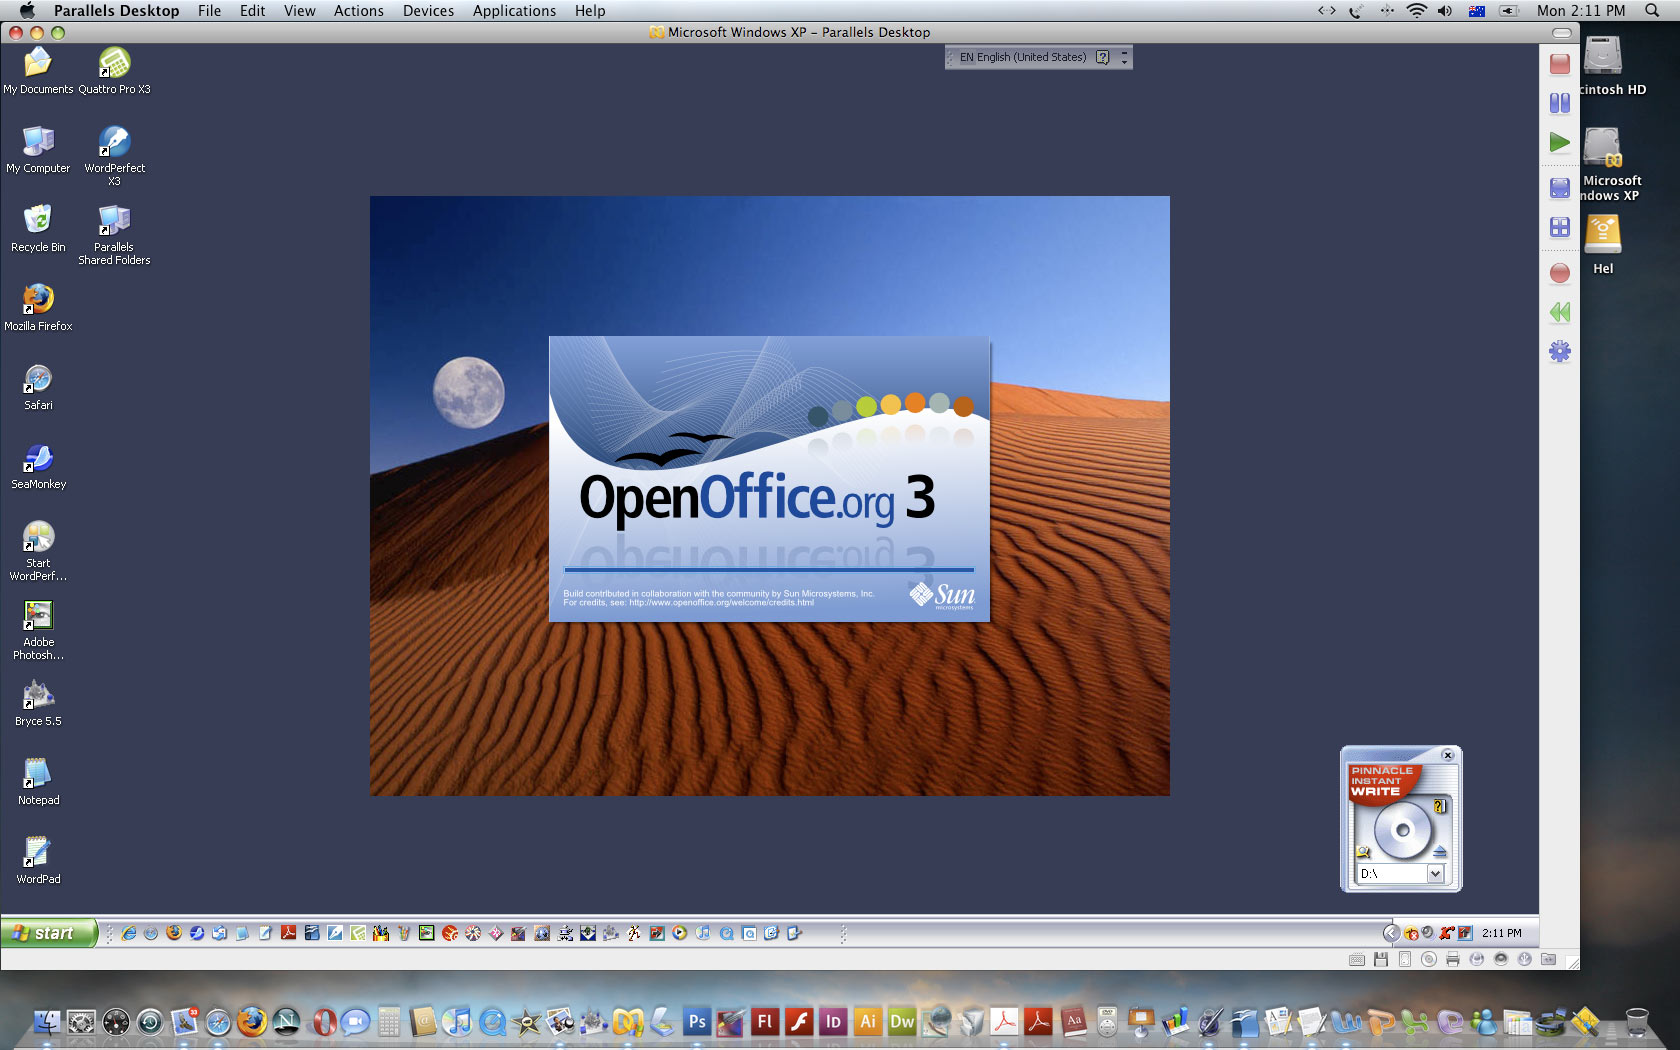This screenshot has width=1680, height=1050.
Task: Click shared folder status icon
Action: pos(1549,959)
